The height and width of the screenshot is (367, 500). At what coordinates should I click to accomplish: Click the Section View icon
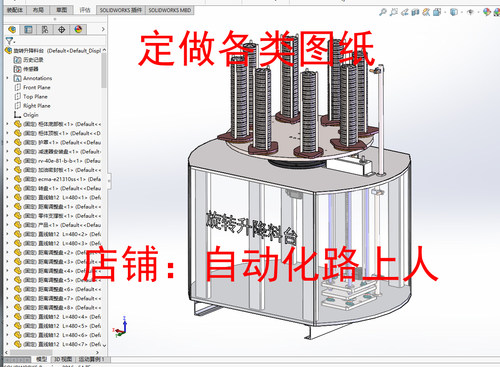click(x=415, y=12)
